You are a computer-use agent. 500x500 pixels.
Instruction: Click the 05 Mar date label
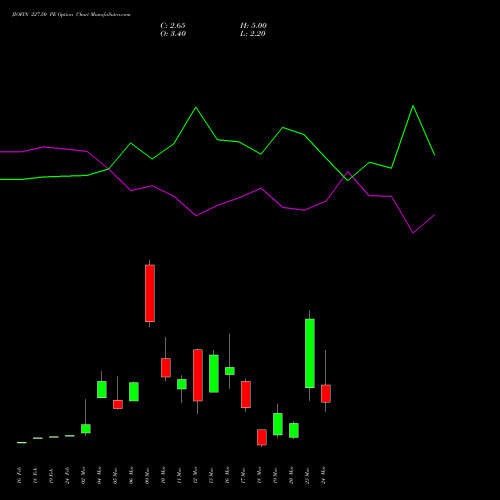[x=115, y=475]
